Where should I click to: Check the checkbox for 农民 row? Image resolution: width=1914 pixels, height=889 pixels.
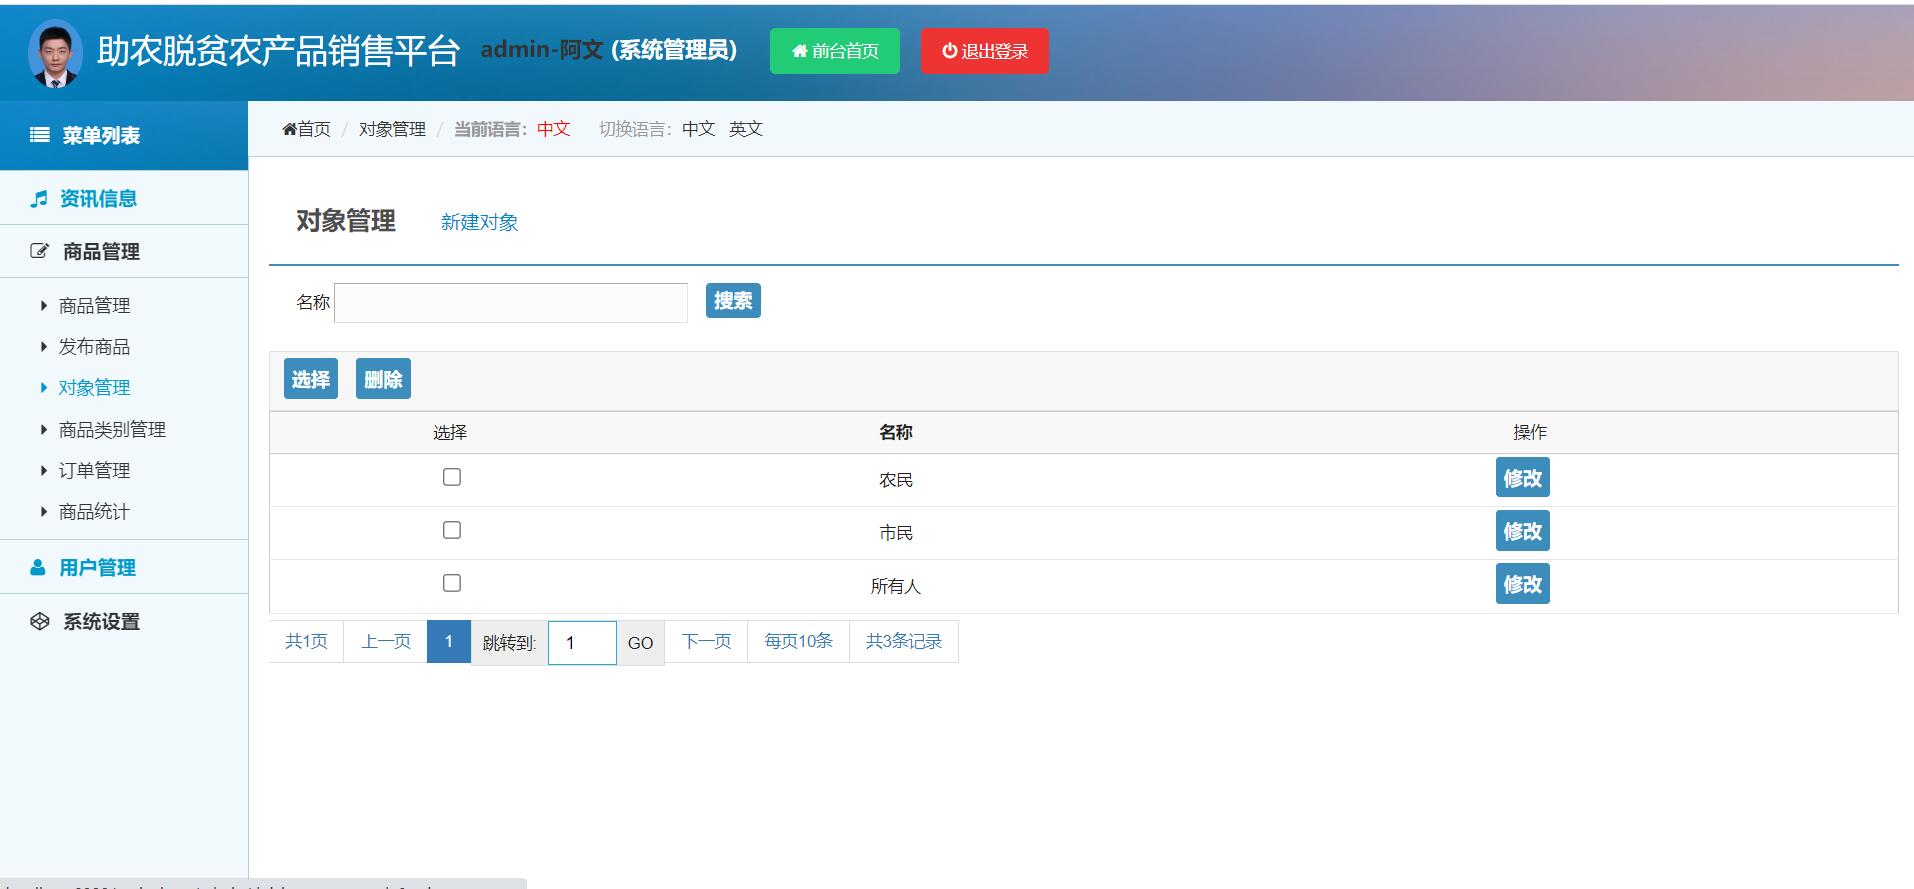pos(452,477)
